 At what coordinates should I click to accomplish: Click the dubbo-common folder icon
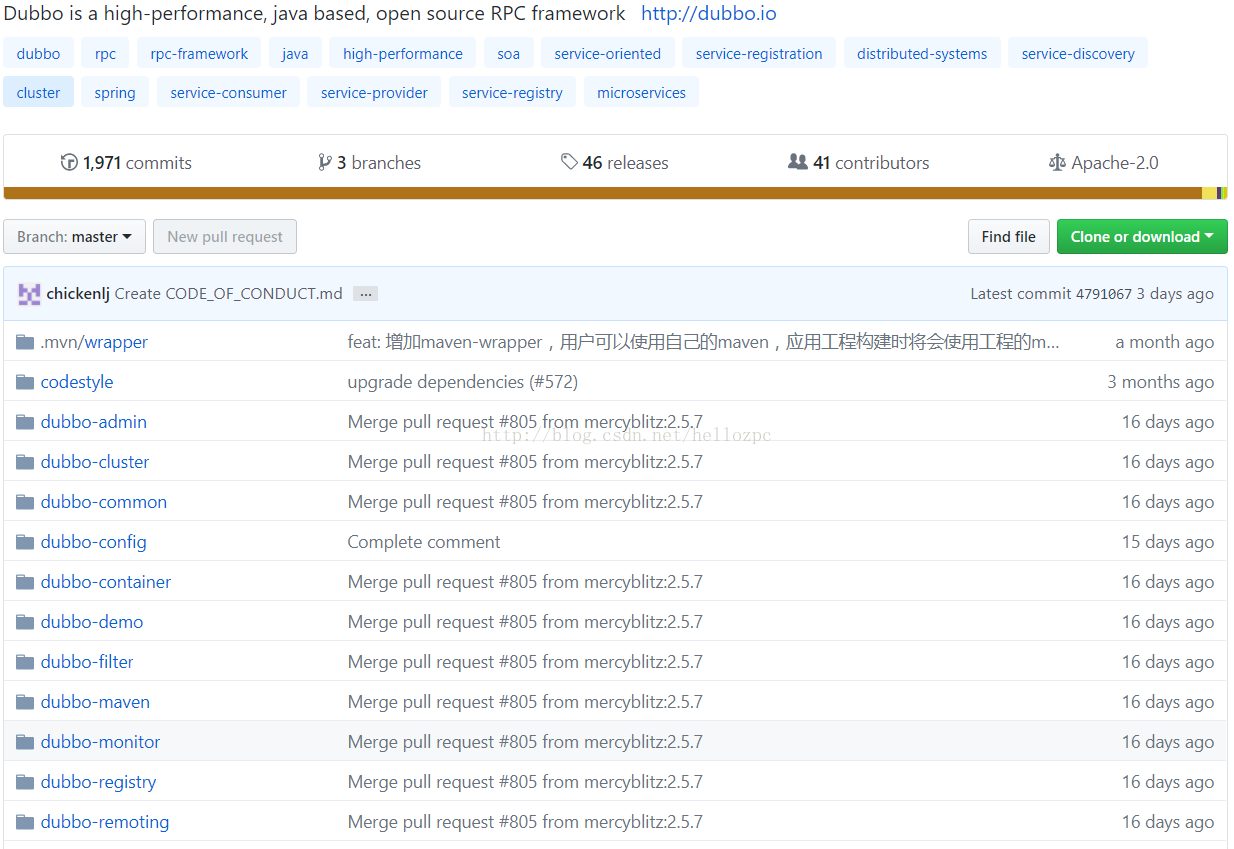point(25,502)
